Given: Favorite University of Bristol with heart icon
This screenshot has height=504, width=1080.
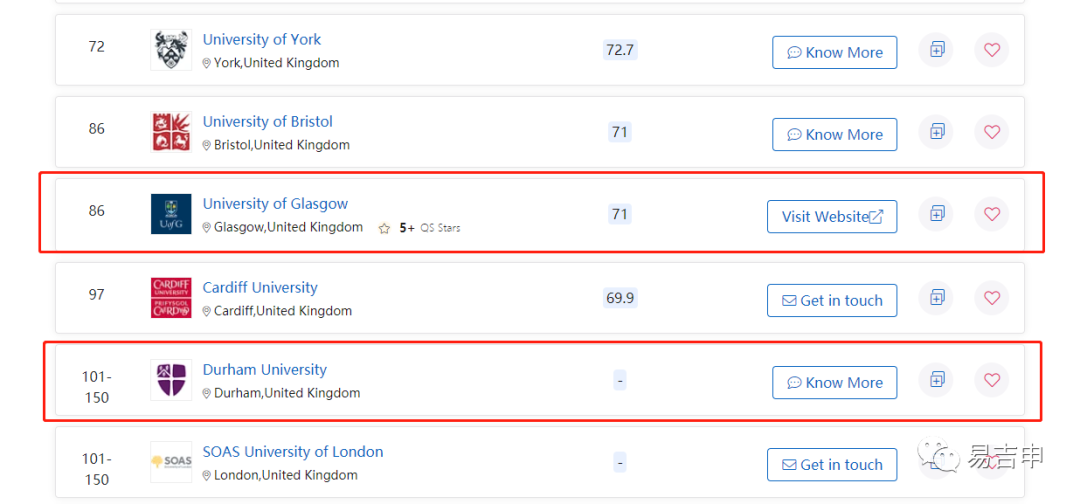Looking at the screenshot, I should 992,132.
